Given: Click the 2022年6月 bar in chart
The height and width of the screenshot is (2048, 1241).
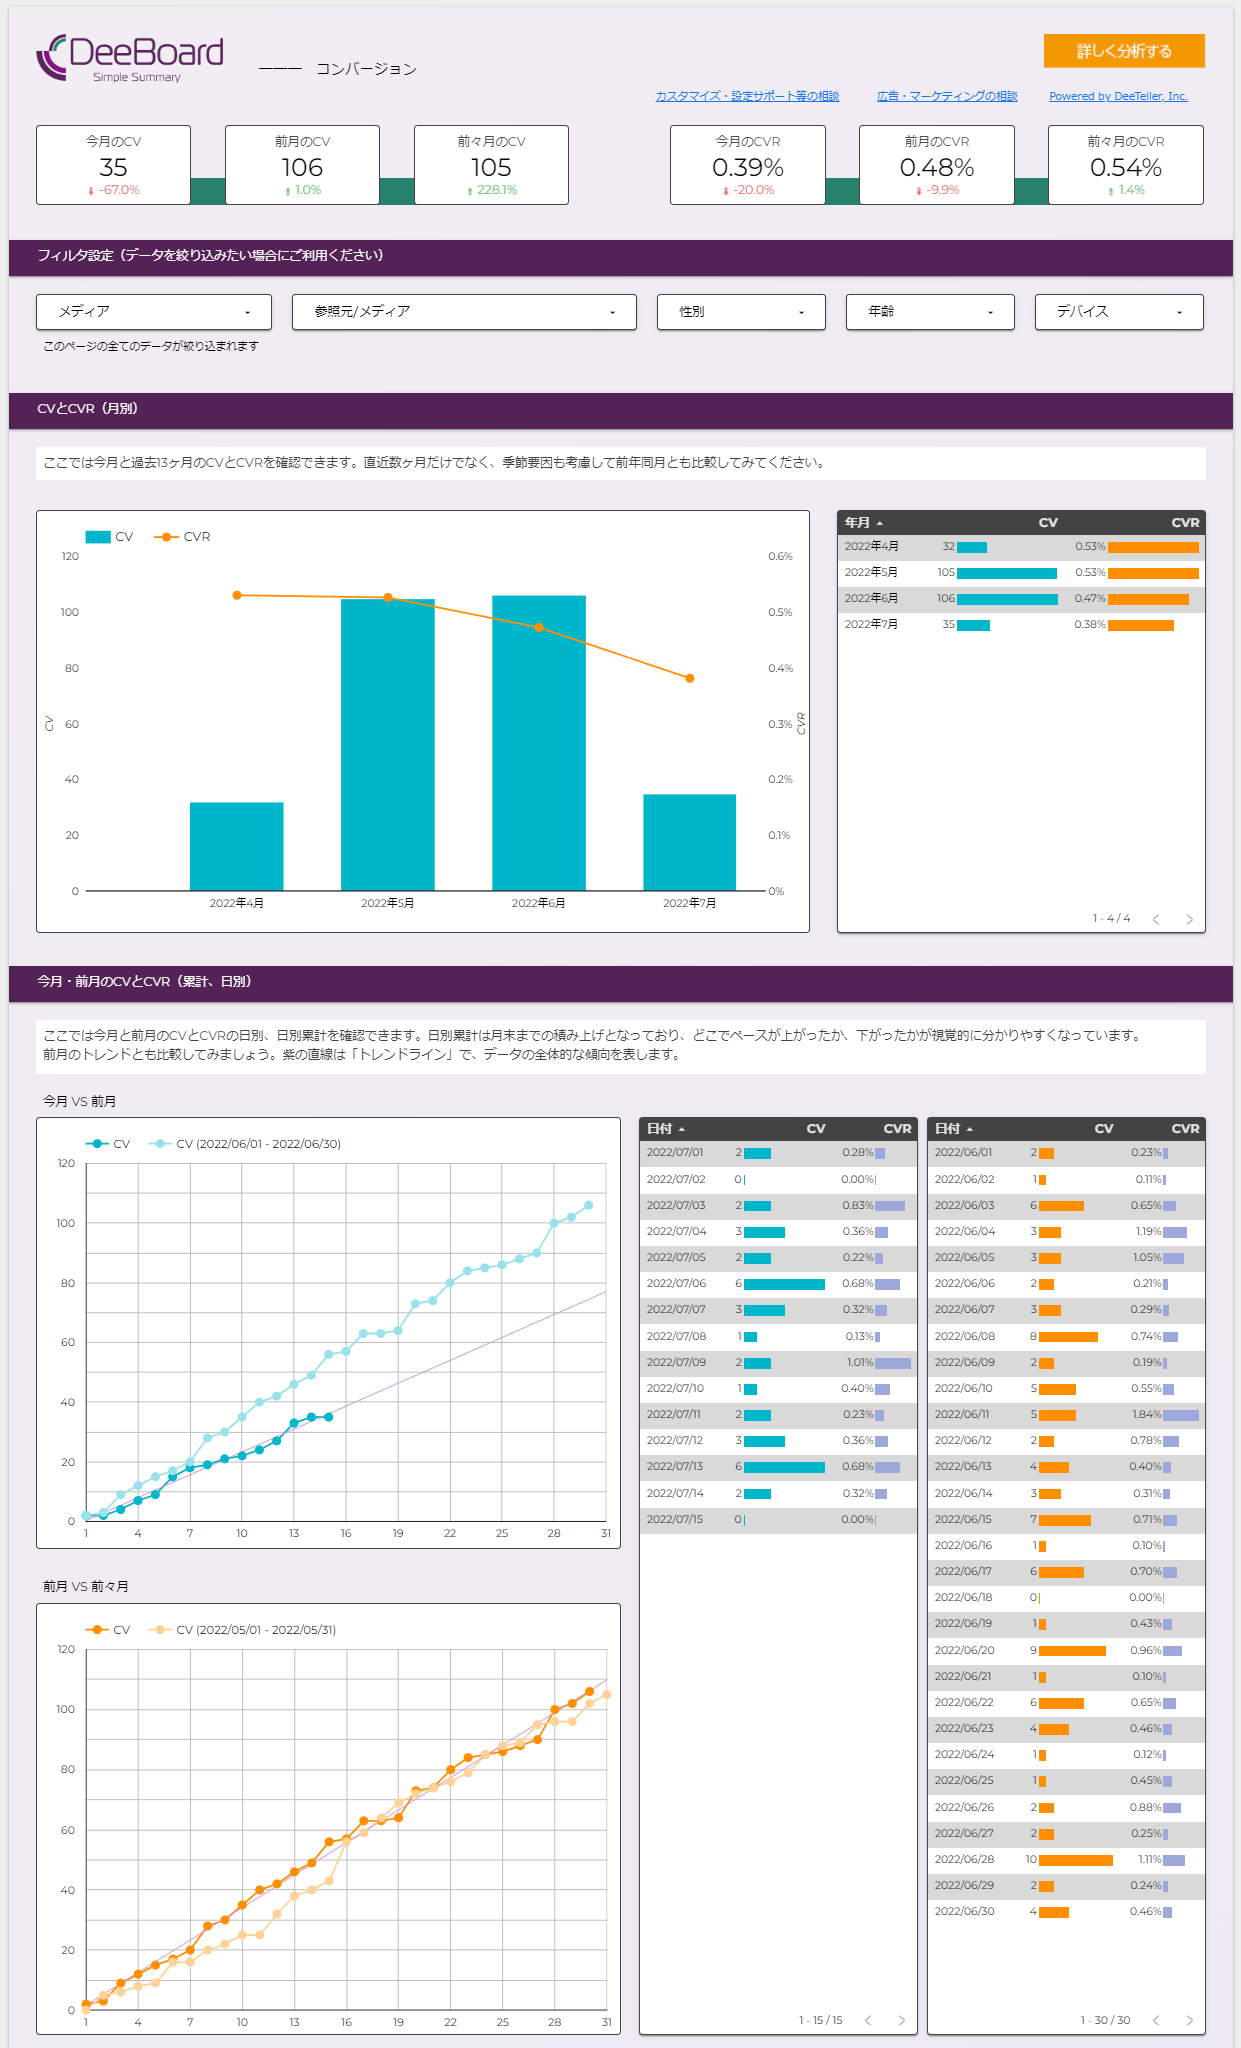Looking at the screenshot, I should click(538, 742).
